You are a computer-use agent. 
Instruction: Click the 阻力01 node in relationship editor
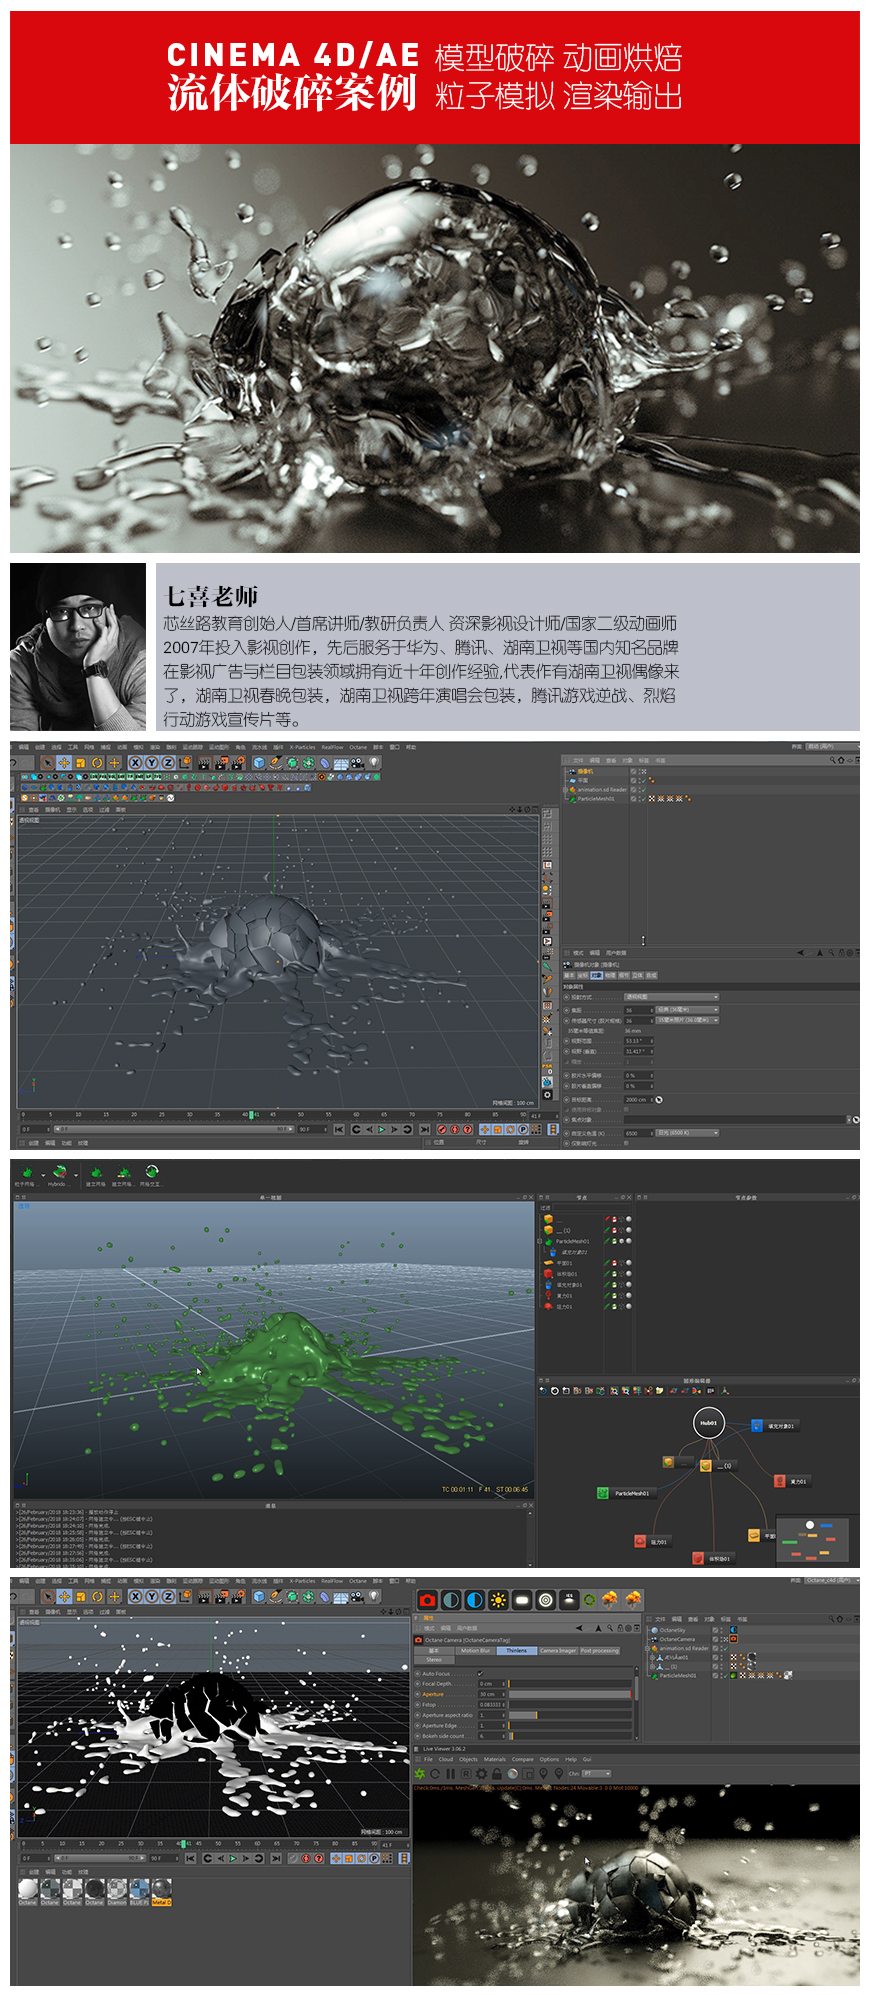651,1541
